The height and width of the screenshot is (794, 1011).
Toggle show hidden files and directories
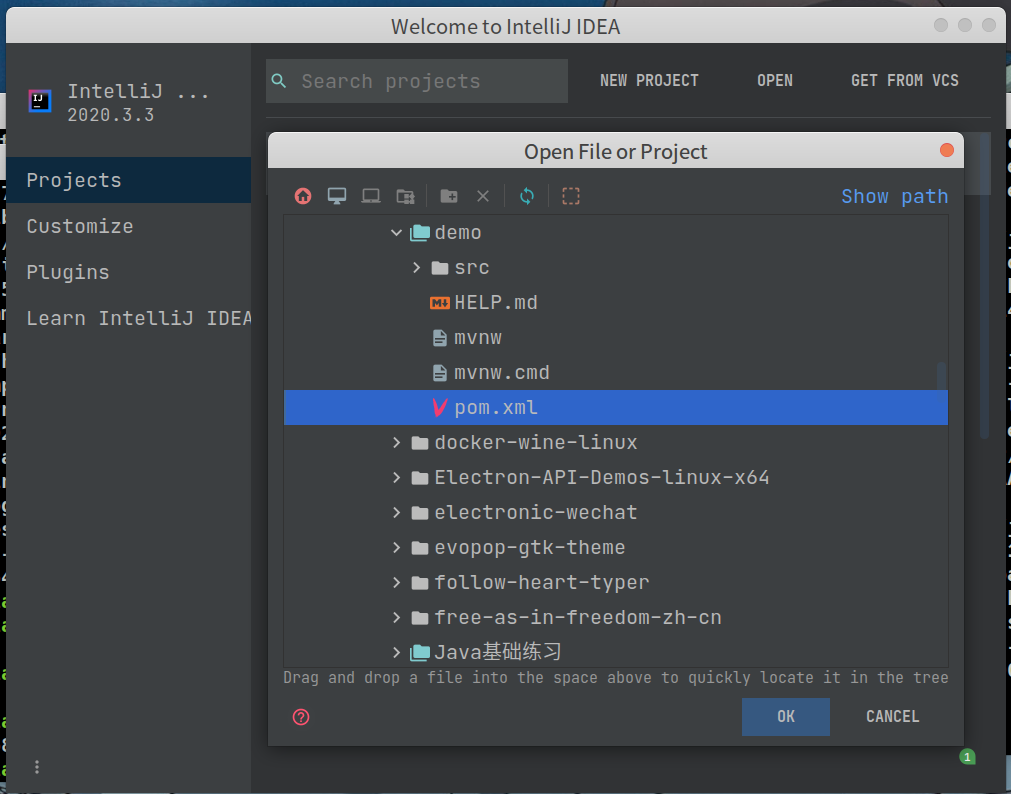[571, 196]
